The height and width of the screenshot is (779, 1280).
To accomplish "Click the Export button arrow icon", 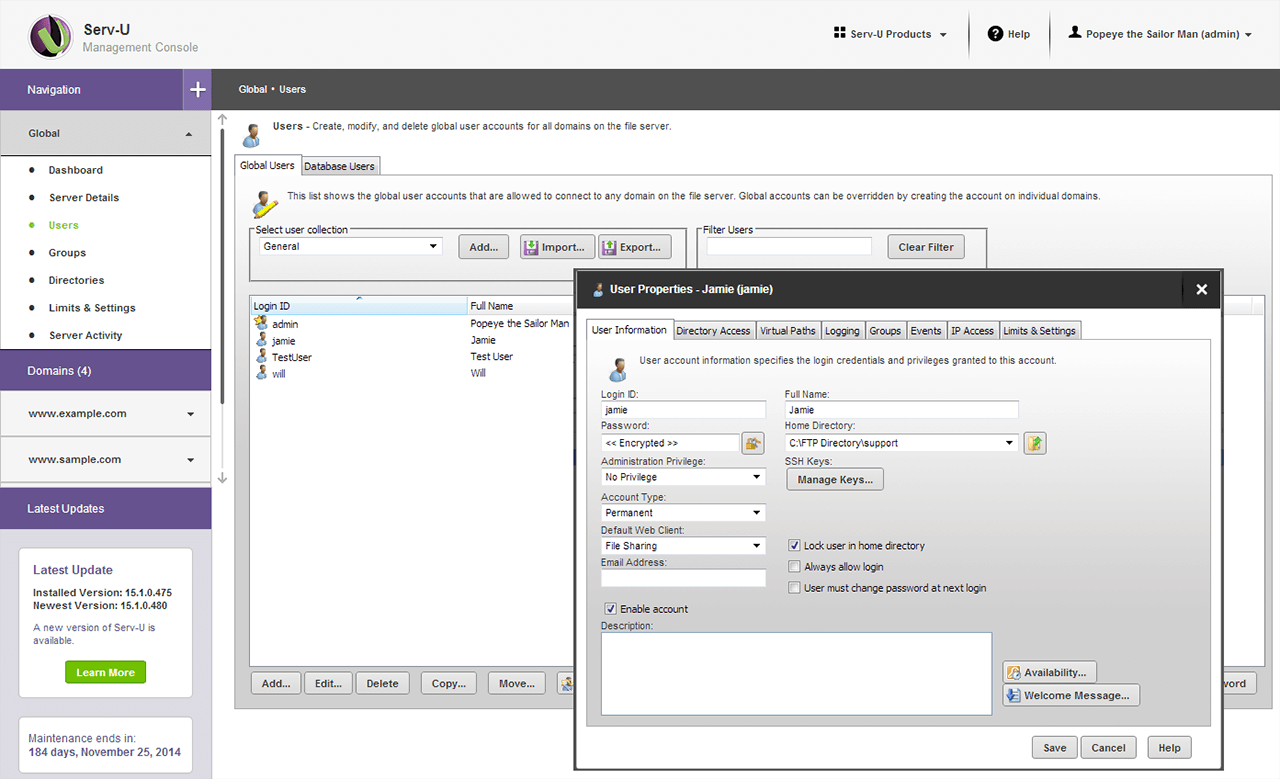I will tap(609, 247).
